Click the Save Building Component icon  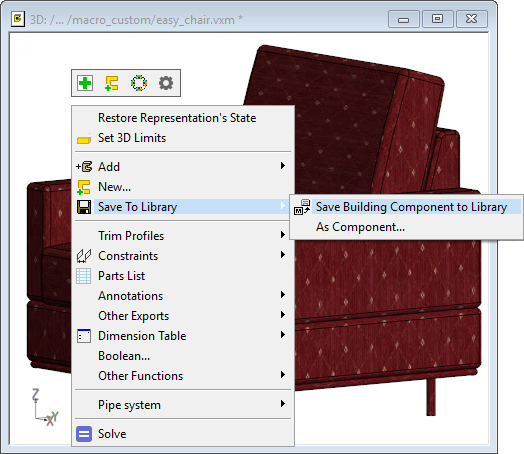pos(302,207)
